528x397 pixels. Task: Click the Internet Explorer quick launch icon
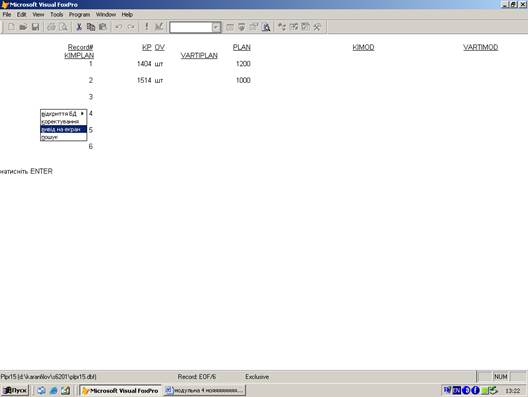click(54, 391)
